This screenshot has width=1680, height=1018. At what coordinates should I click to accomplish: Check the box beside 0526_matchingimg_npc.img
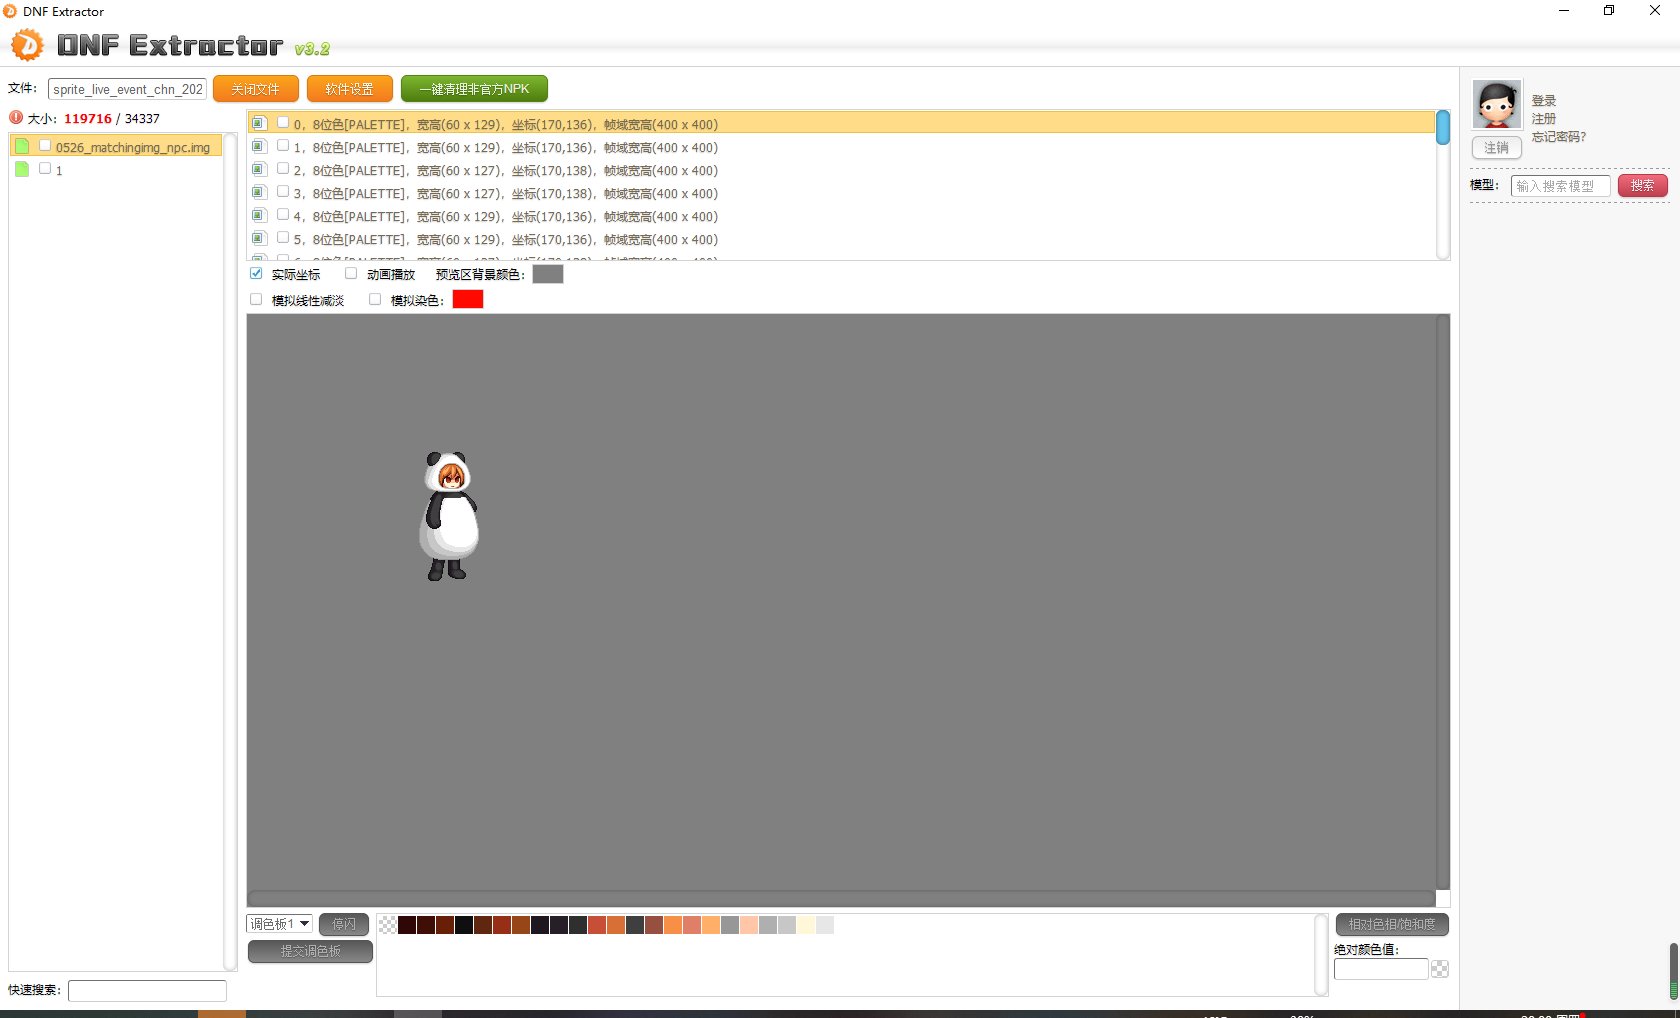tap(45, 145)
